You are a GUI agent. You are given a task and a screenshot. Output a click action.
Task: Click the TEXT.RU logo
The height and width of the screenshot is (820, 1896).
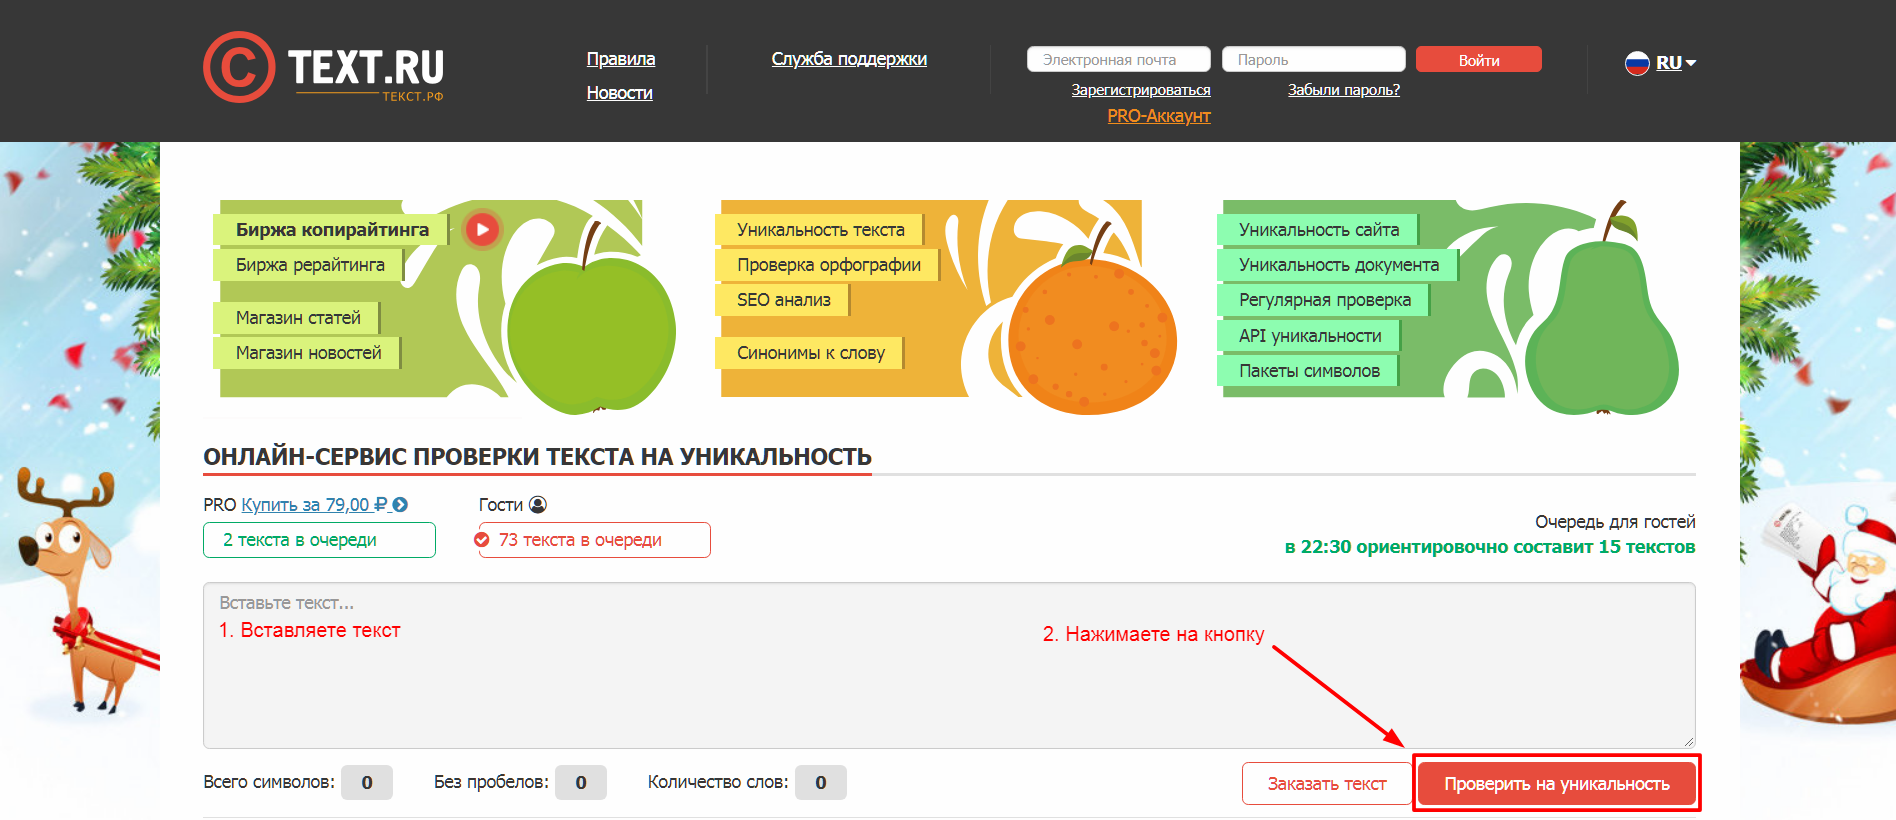324,67
